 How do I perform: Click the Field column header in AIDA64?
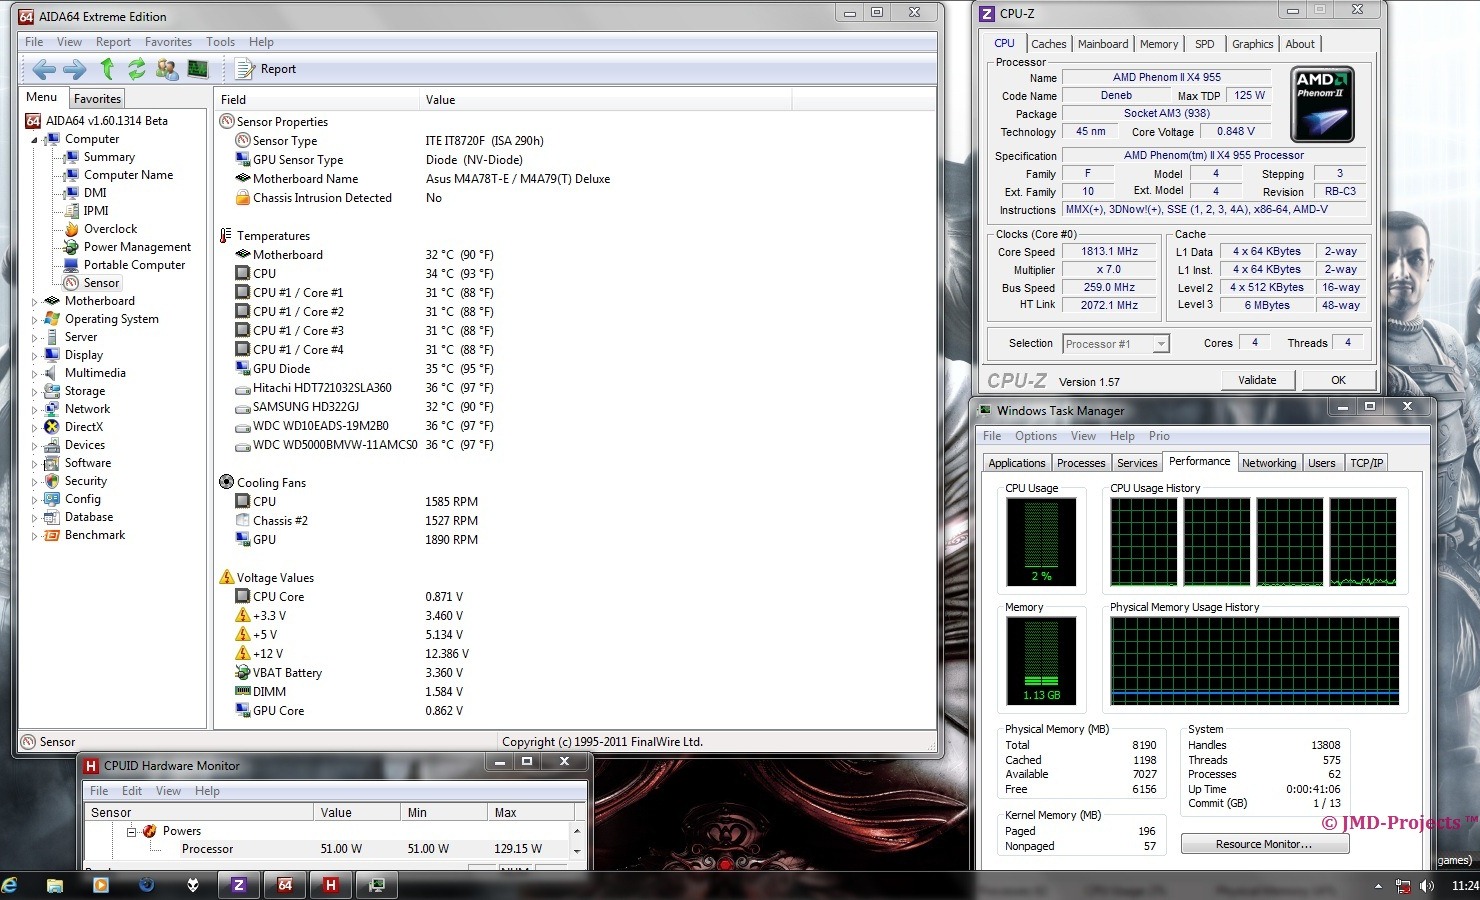(317, 100)
